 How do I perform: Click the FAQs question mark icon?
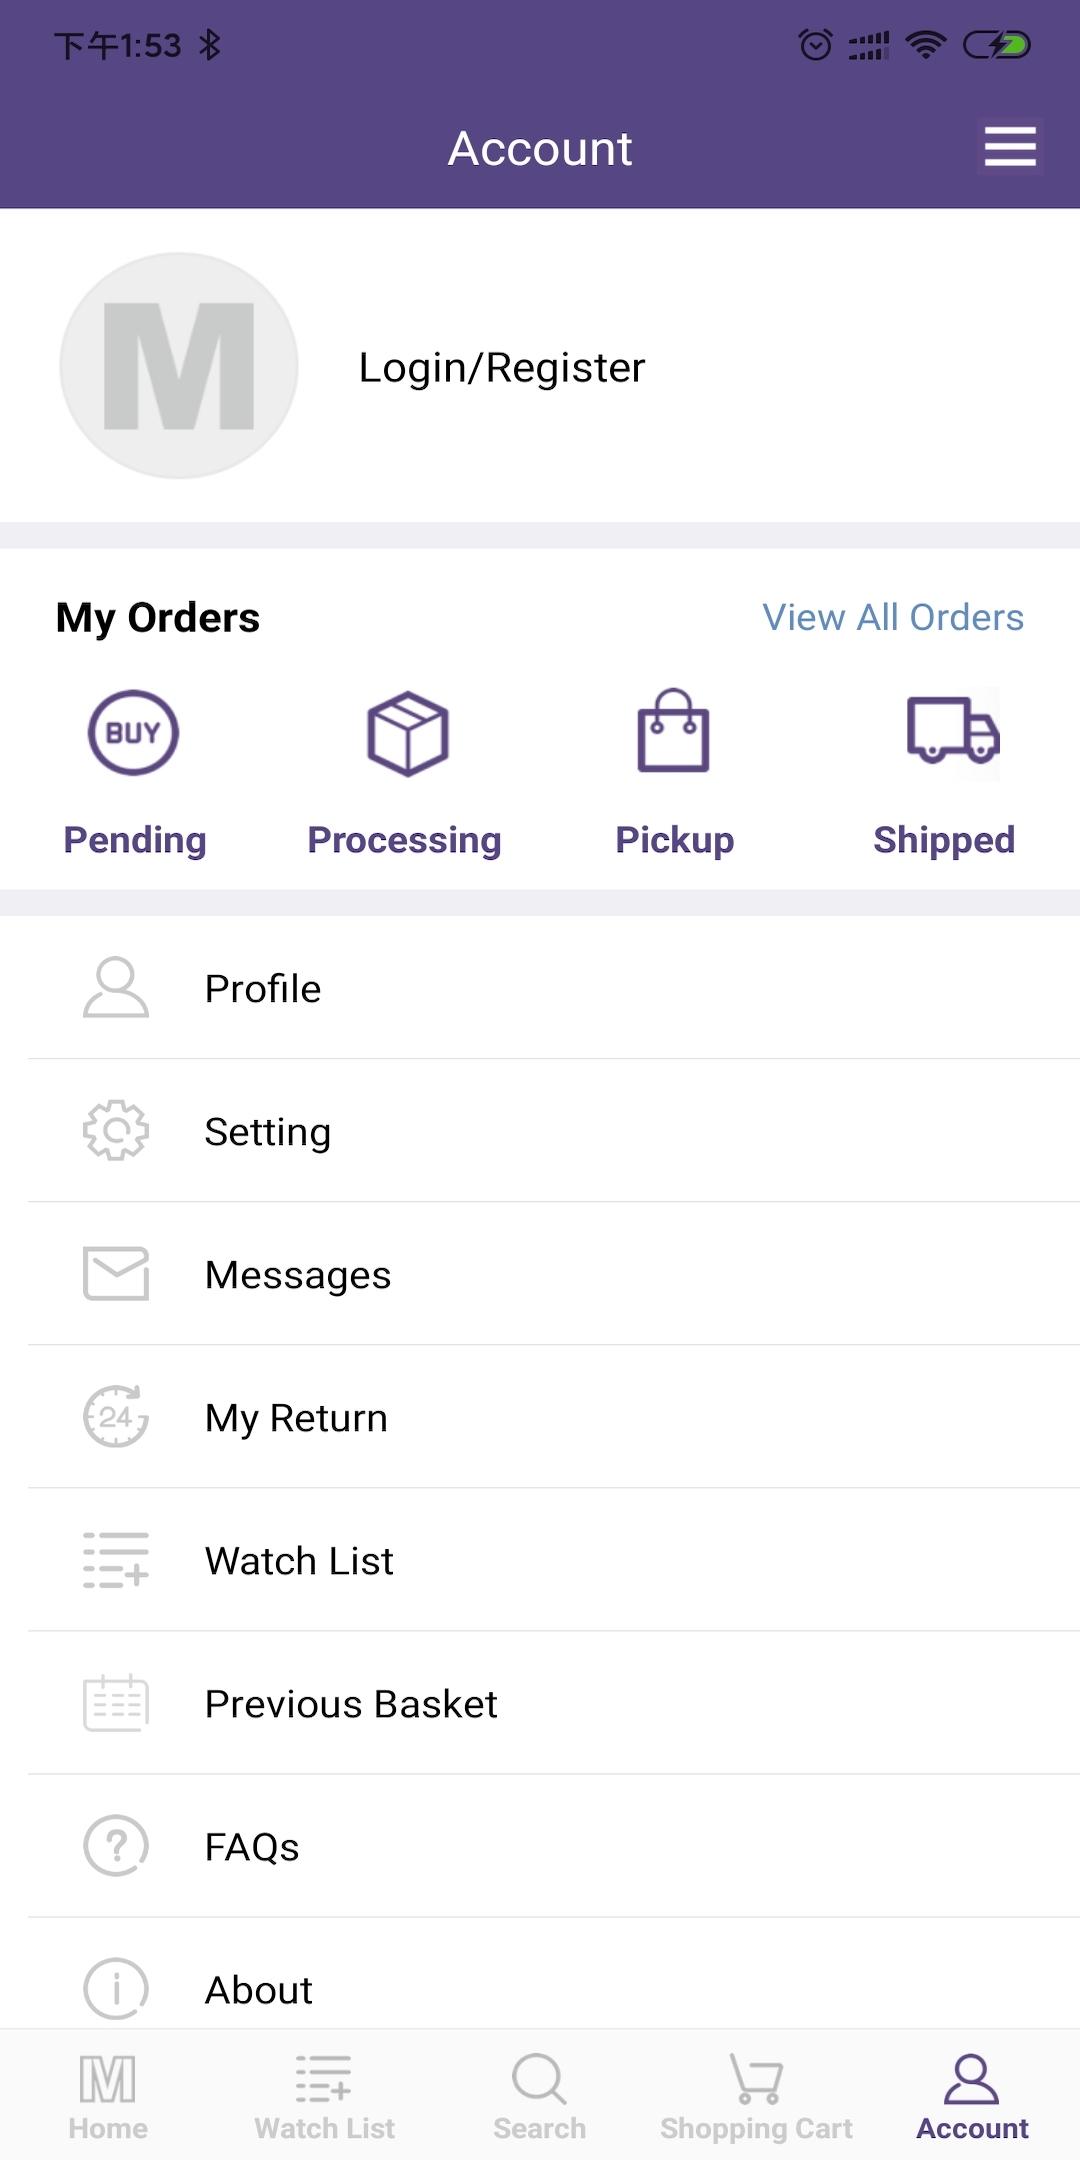[116, 1846]
